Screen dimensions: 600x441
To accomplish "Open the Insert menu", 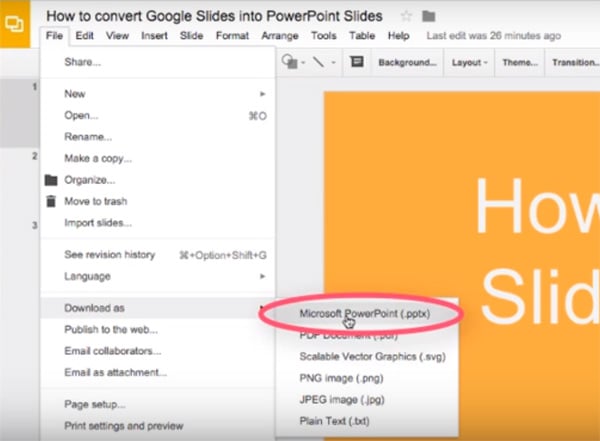I will click(x=154, y=36).
